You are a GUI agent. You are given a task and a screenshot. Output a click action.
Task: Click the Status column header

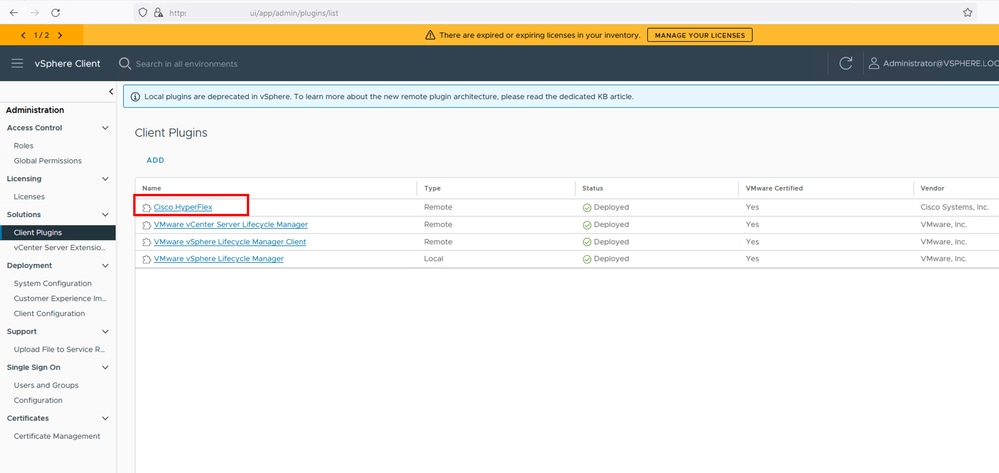[593, 189]
